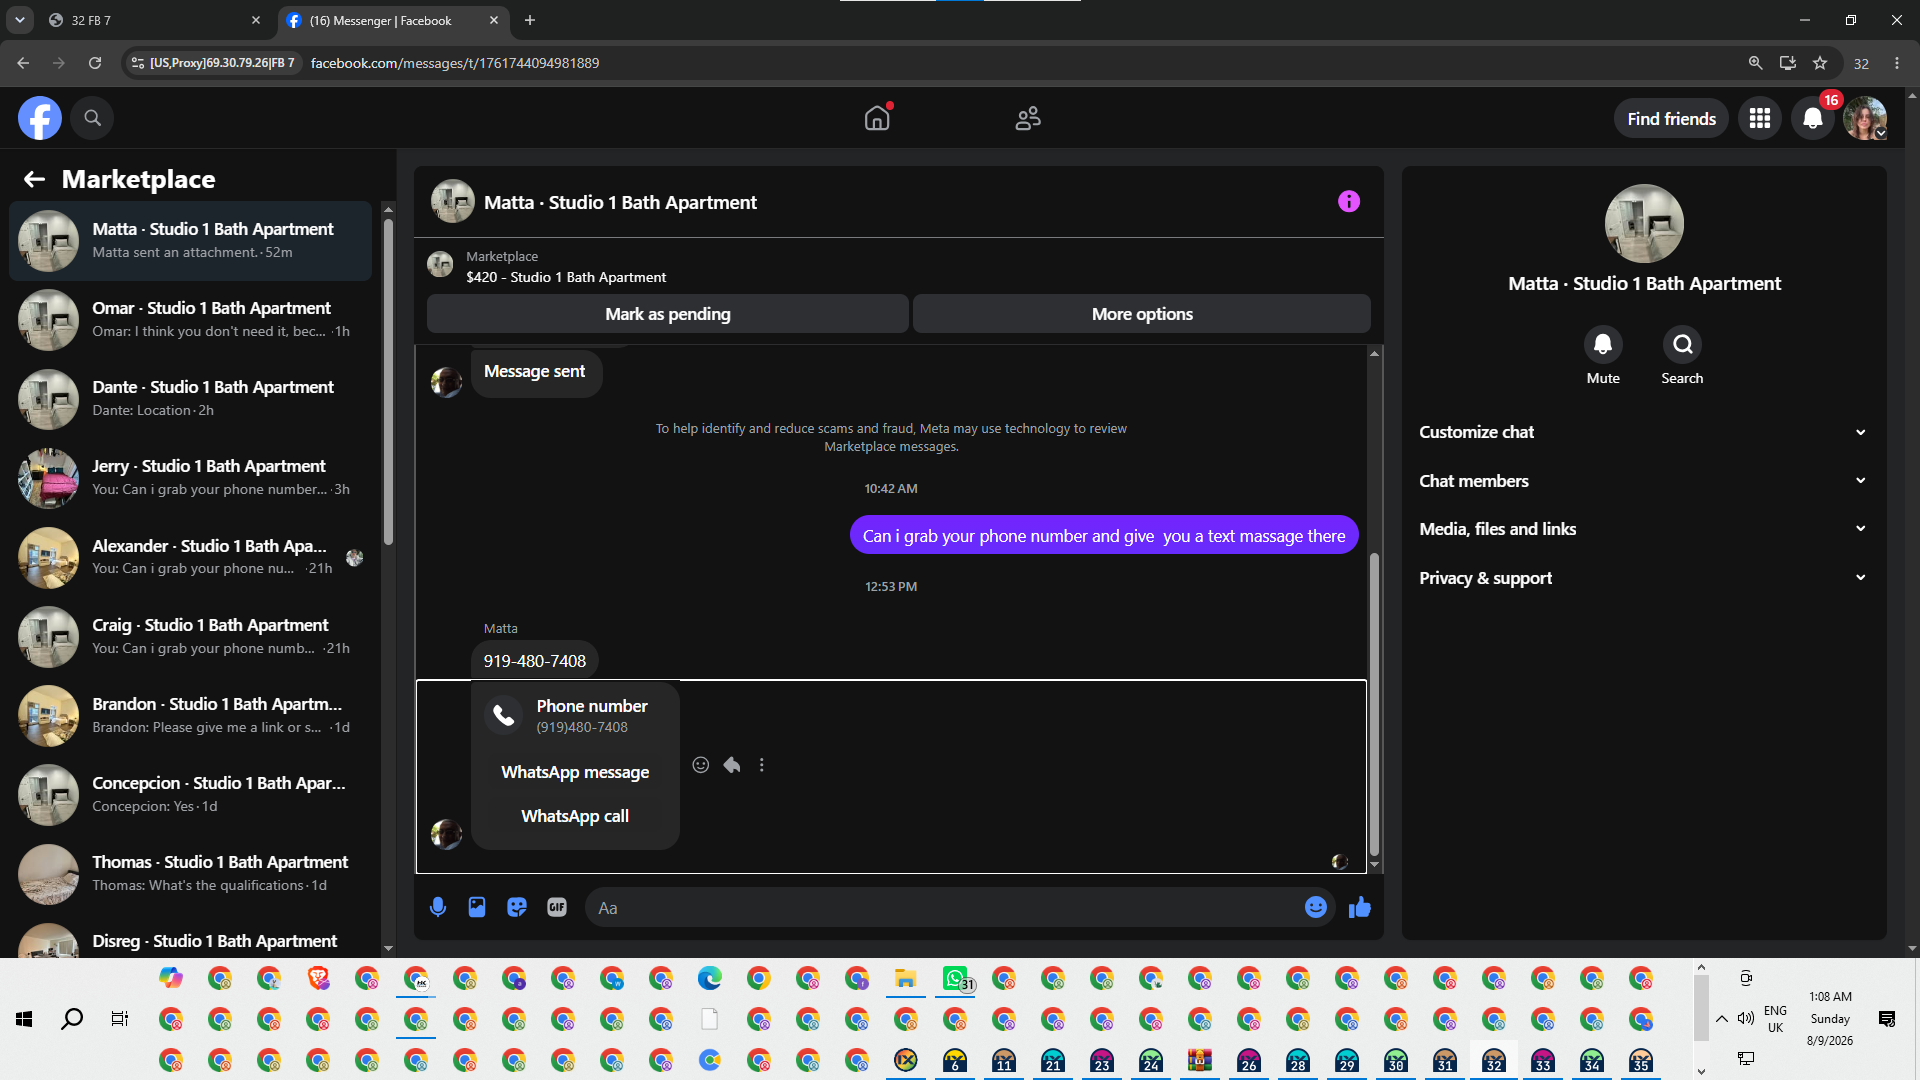Show hidden system tray icons

tap(1721, 1019)
